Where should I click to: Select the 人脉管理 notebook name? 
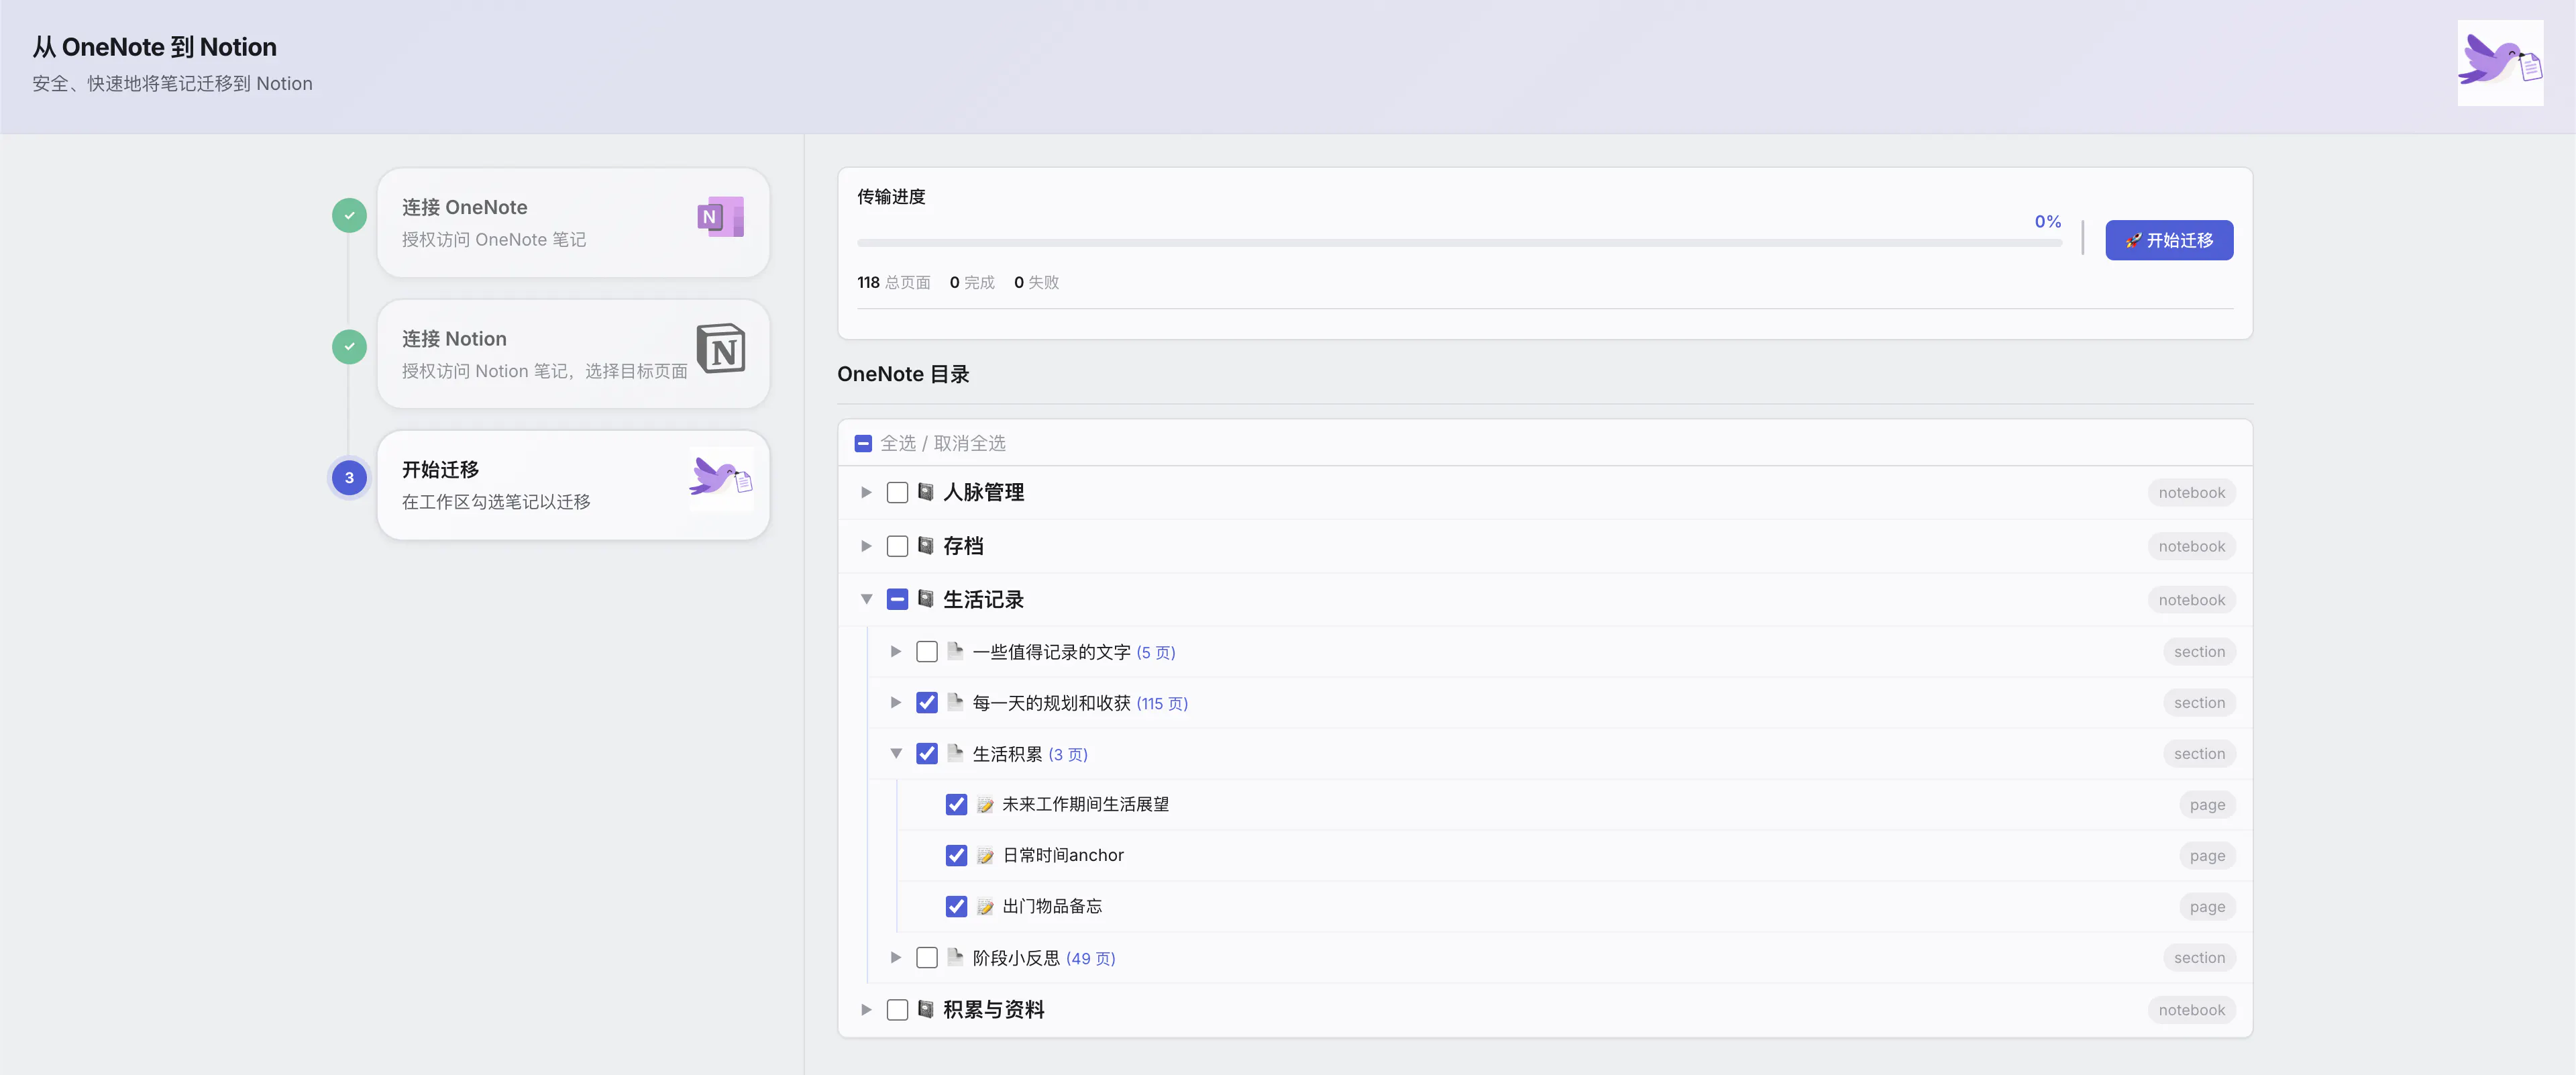coord(983,492)
